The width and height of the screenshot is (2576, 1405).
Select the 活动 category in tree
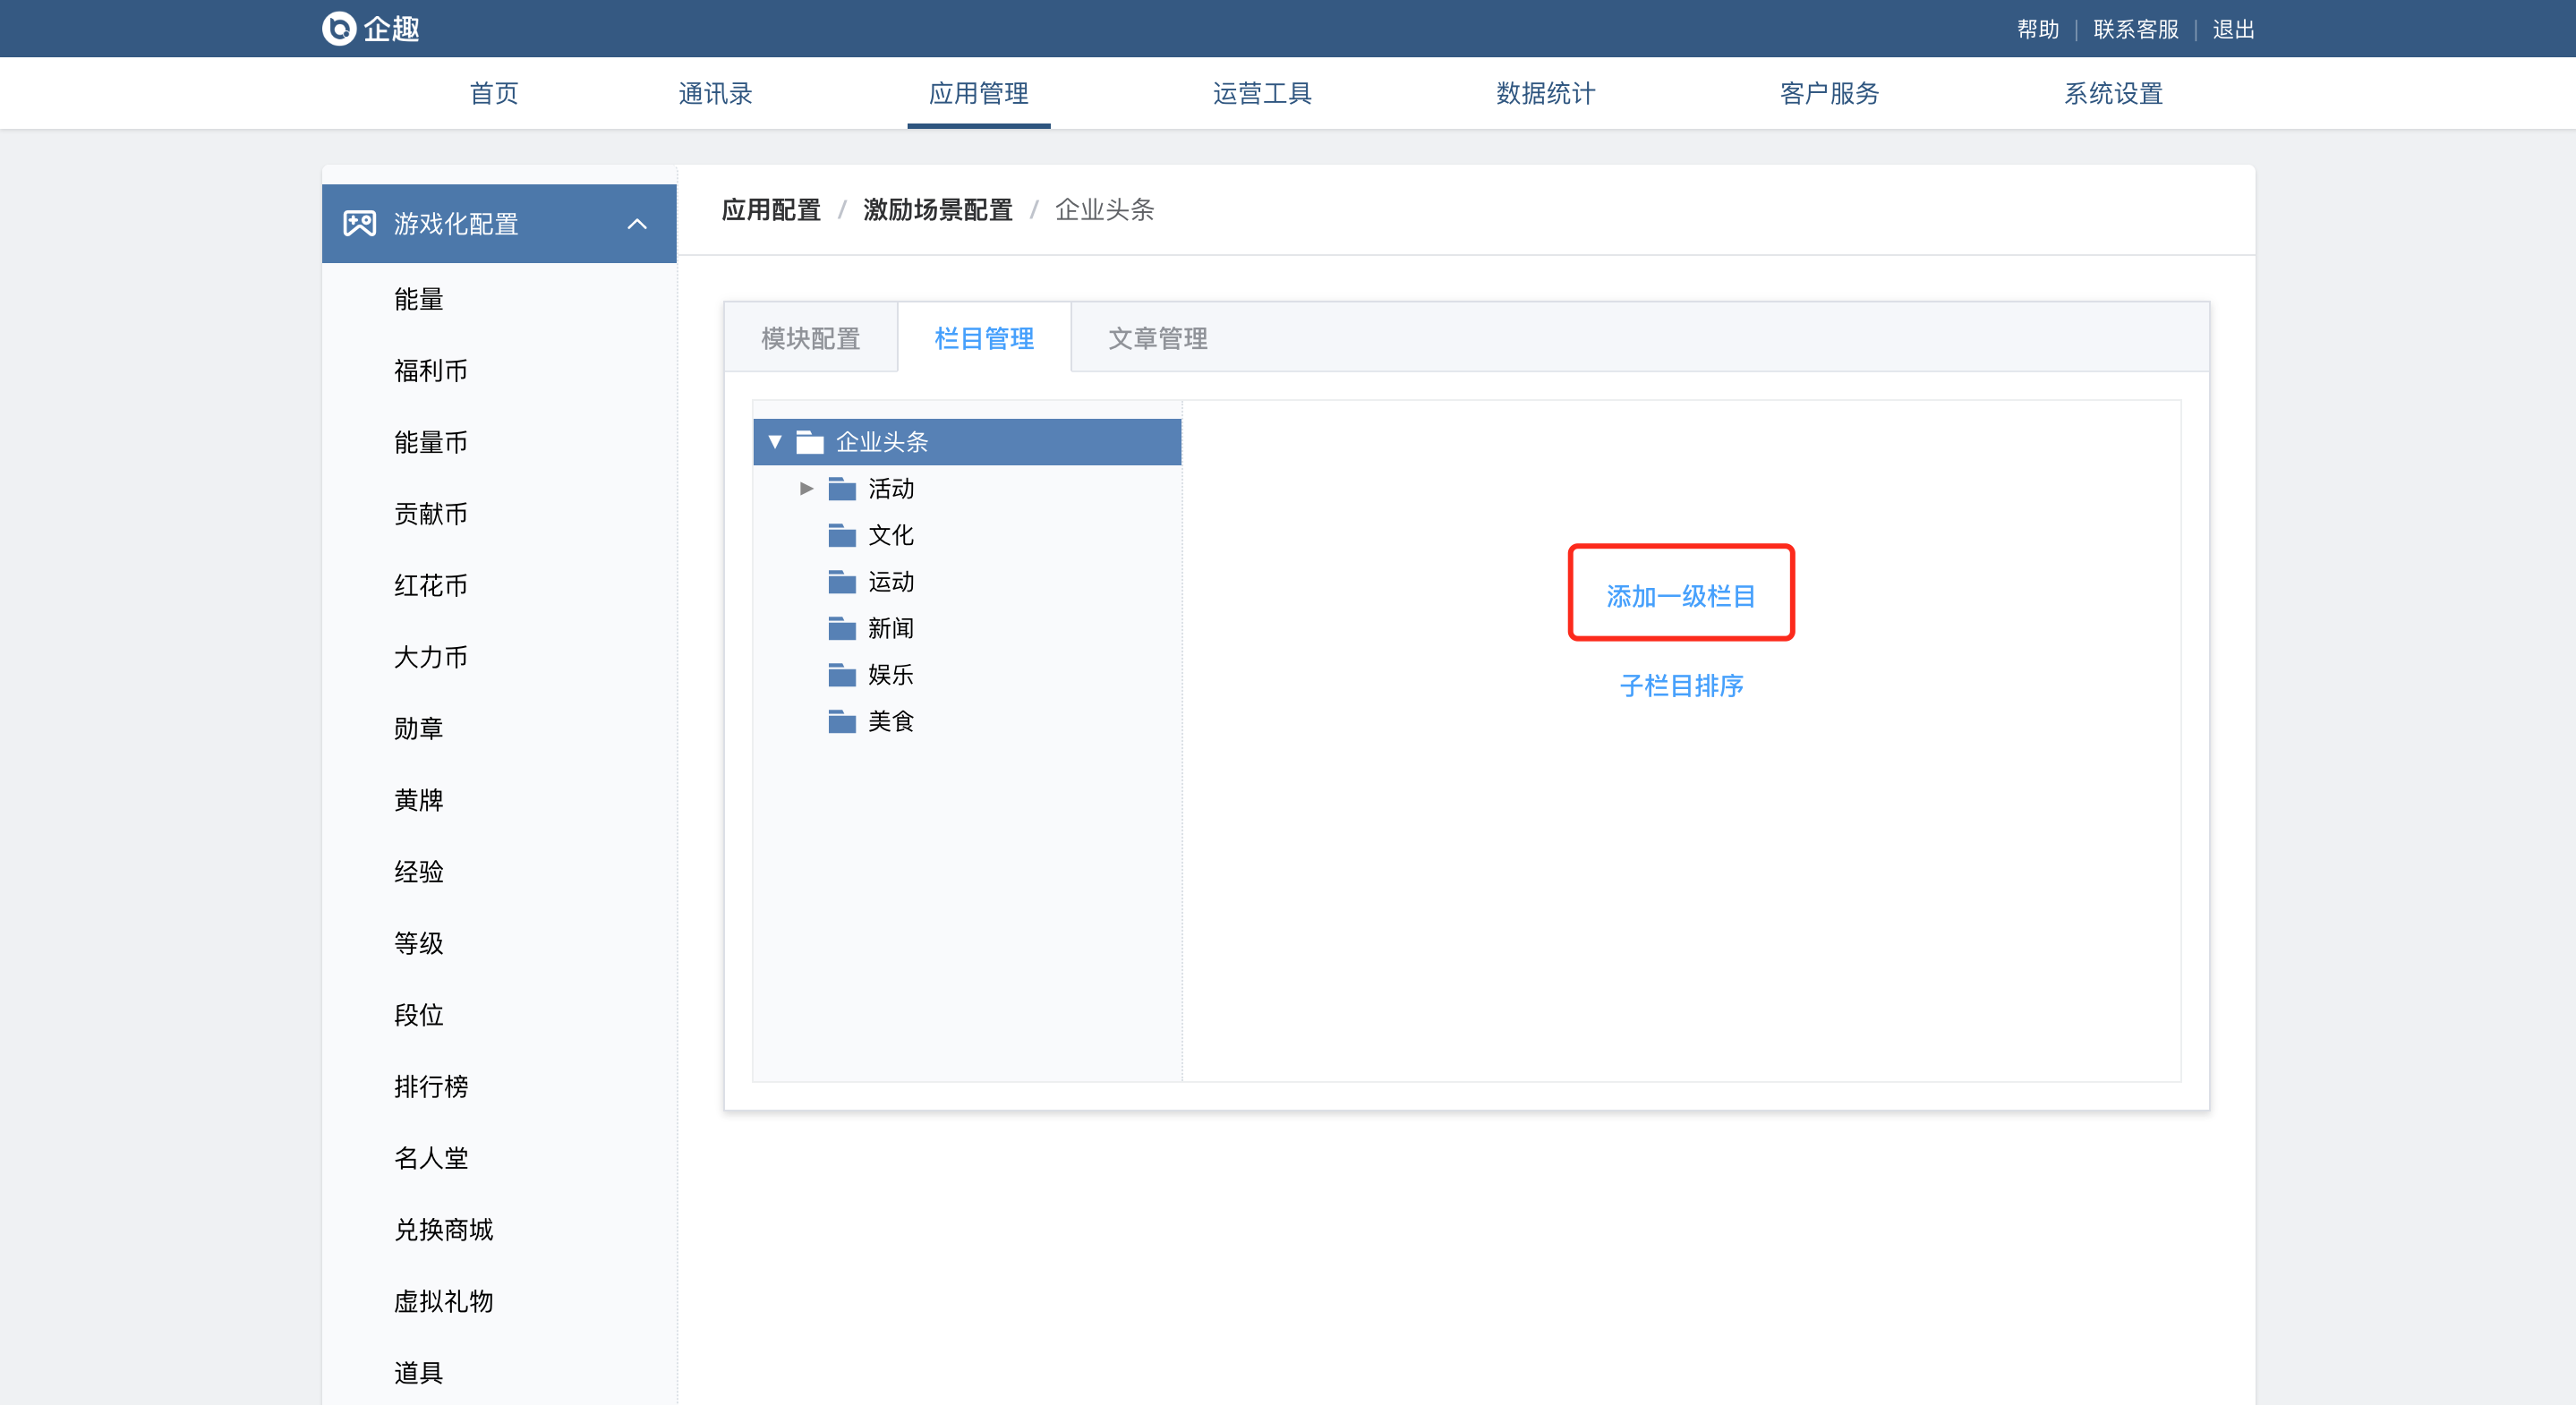[891, 488]
